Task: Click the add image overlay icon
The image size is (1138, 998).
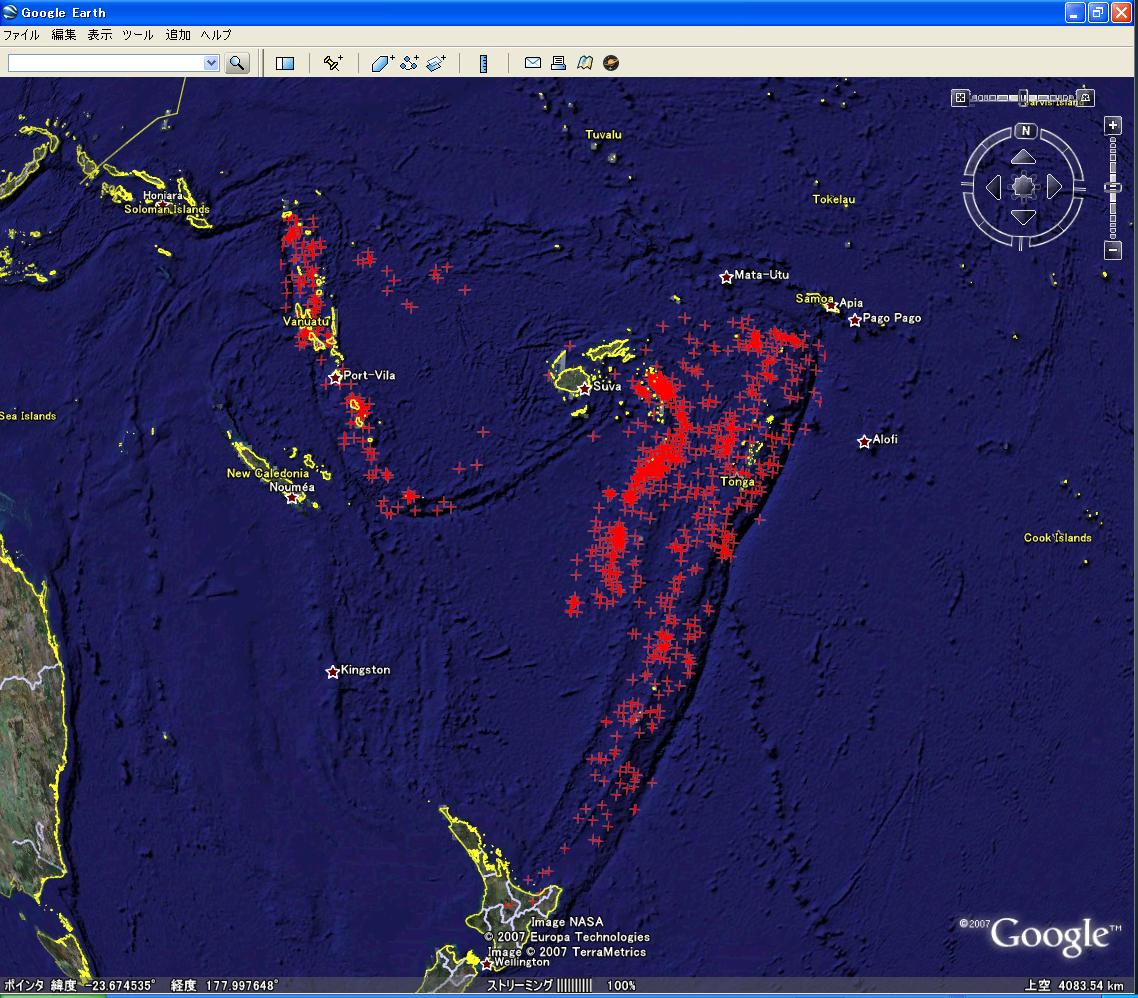Action: pos(435,63)
